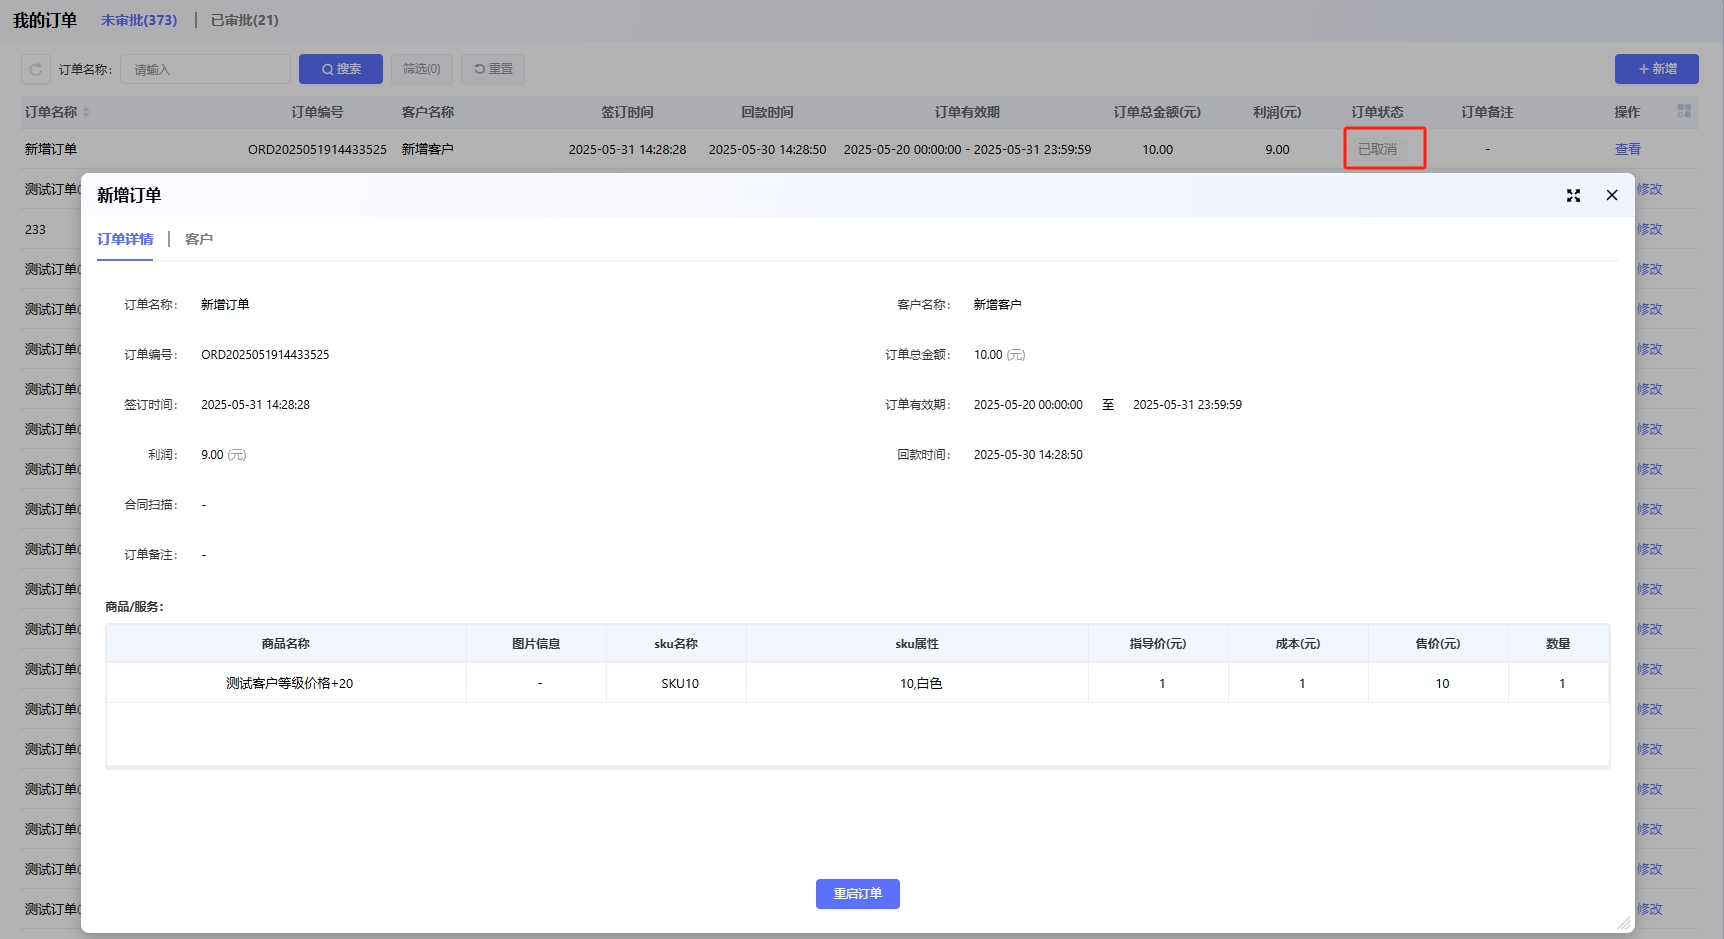Select the 订单详情 tab
This screenshot has height=939, width=1724.
pos(125,239)
